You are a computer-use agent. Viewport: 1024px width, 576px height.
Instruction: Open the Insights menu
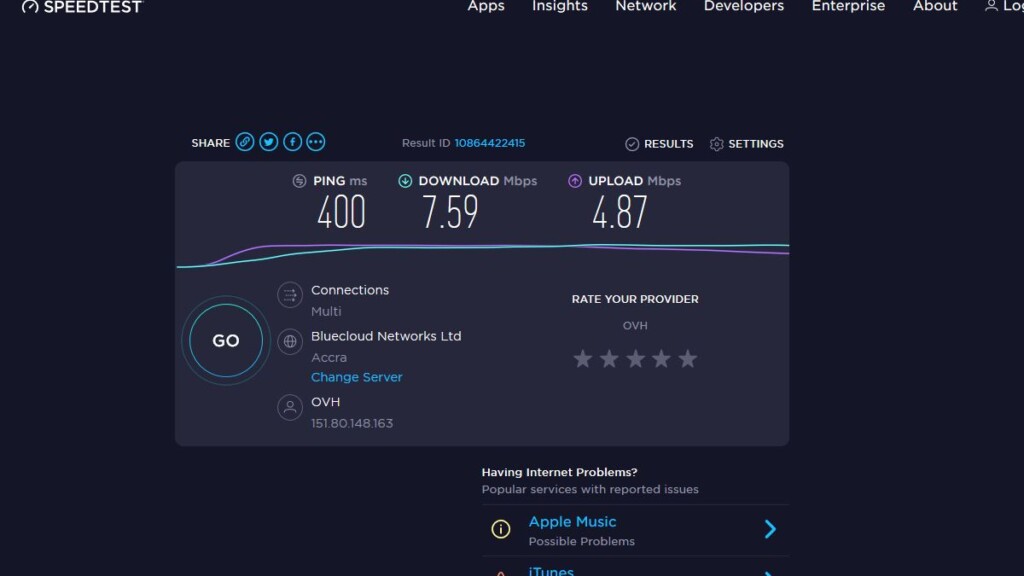(x=560, y=6)
